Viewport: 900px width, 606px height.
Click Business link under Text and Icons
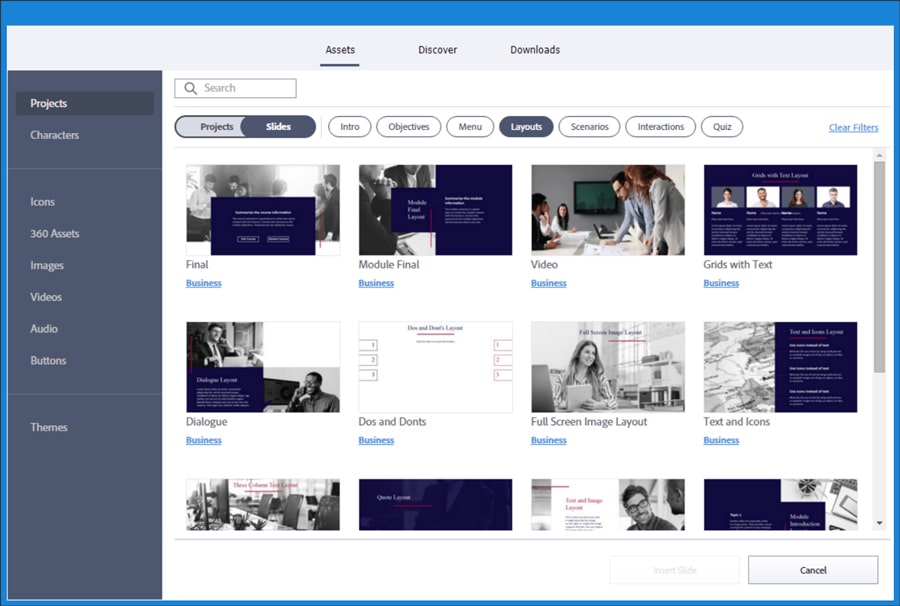(x=721, y=440)
